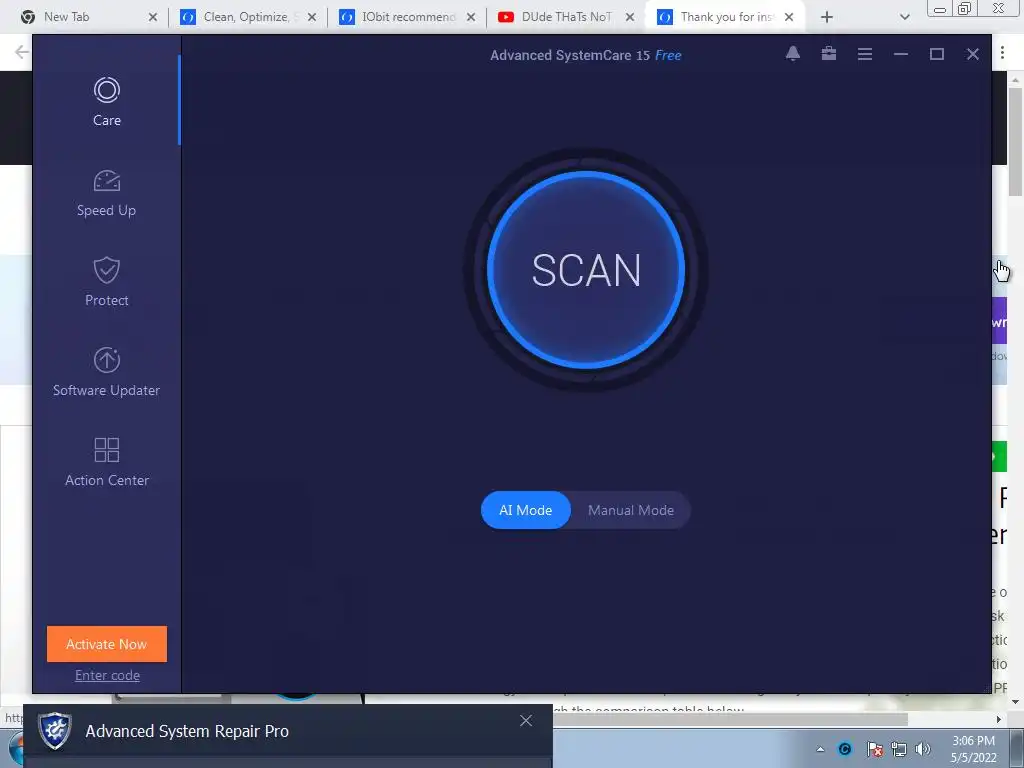Open the volume speaker tray icon
Screen dimensions: 1024x768
pyautogui.click(x=923, y=749)
